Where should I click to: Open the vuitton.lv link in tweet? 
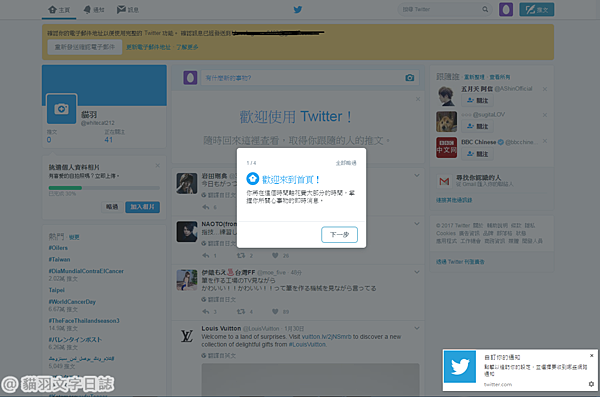coord(326,337)
